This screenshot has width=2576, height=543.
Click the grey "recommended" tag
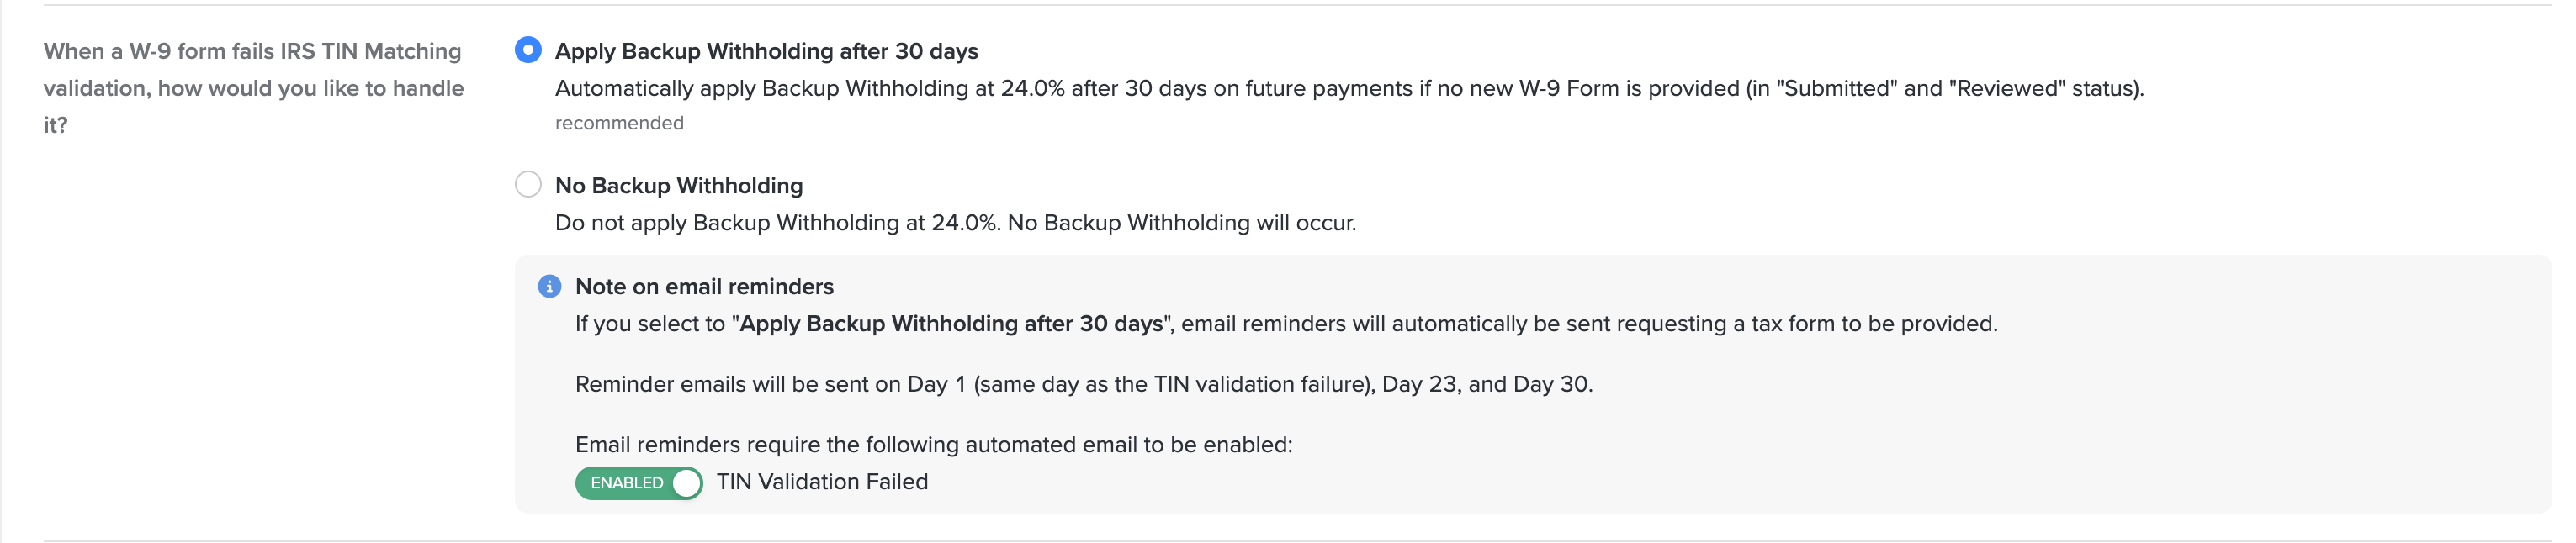[619, 123]
